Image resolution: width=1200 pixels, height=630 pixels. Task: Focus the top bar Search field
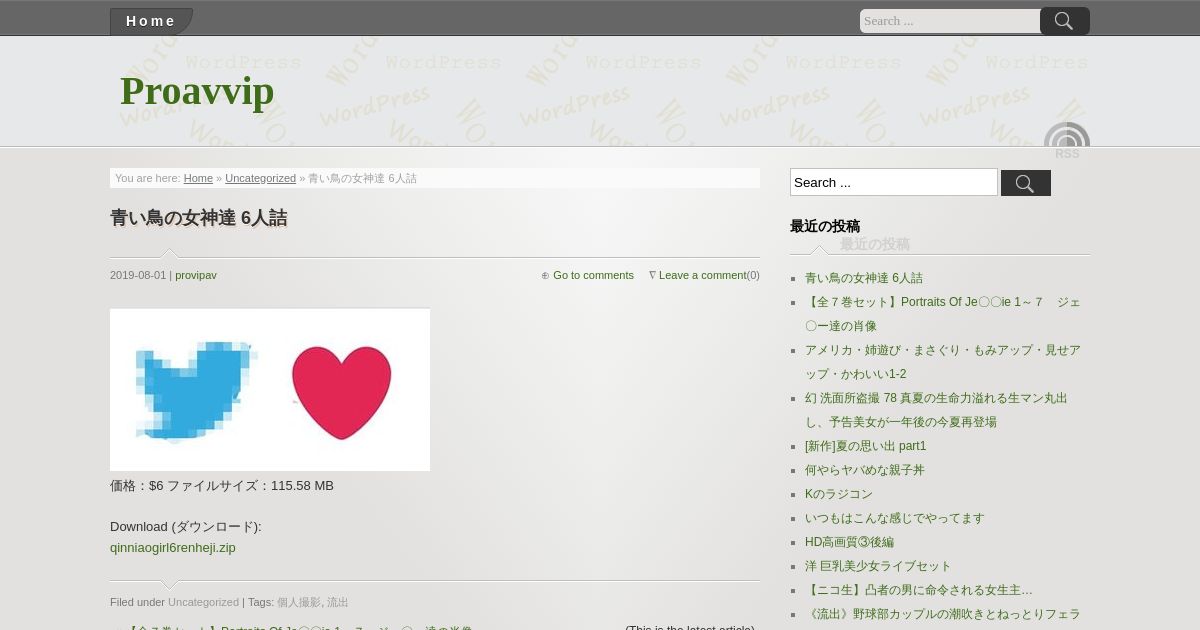point(950,21)
